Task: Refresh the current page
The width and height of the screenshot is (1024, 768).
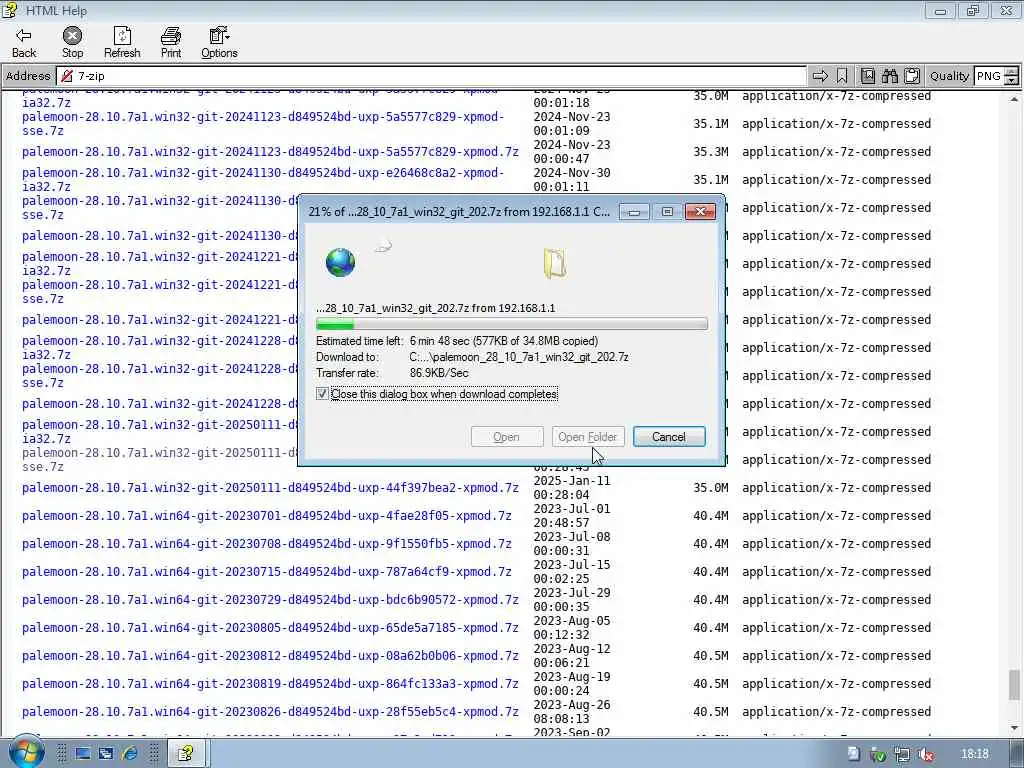Action: (x=122, y=42)
